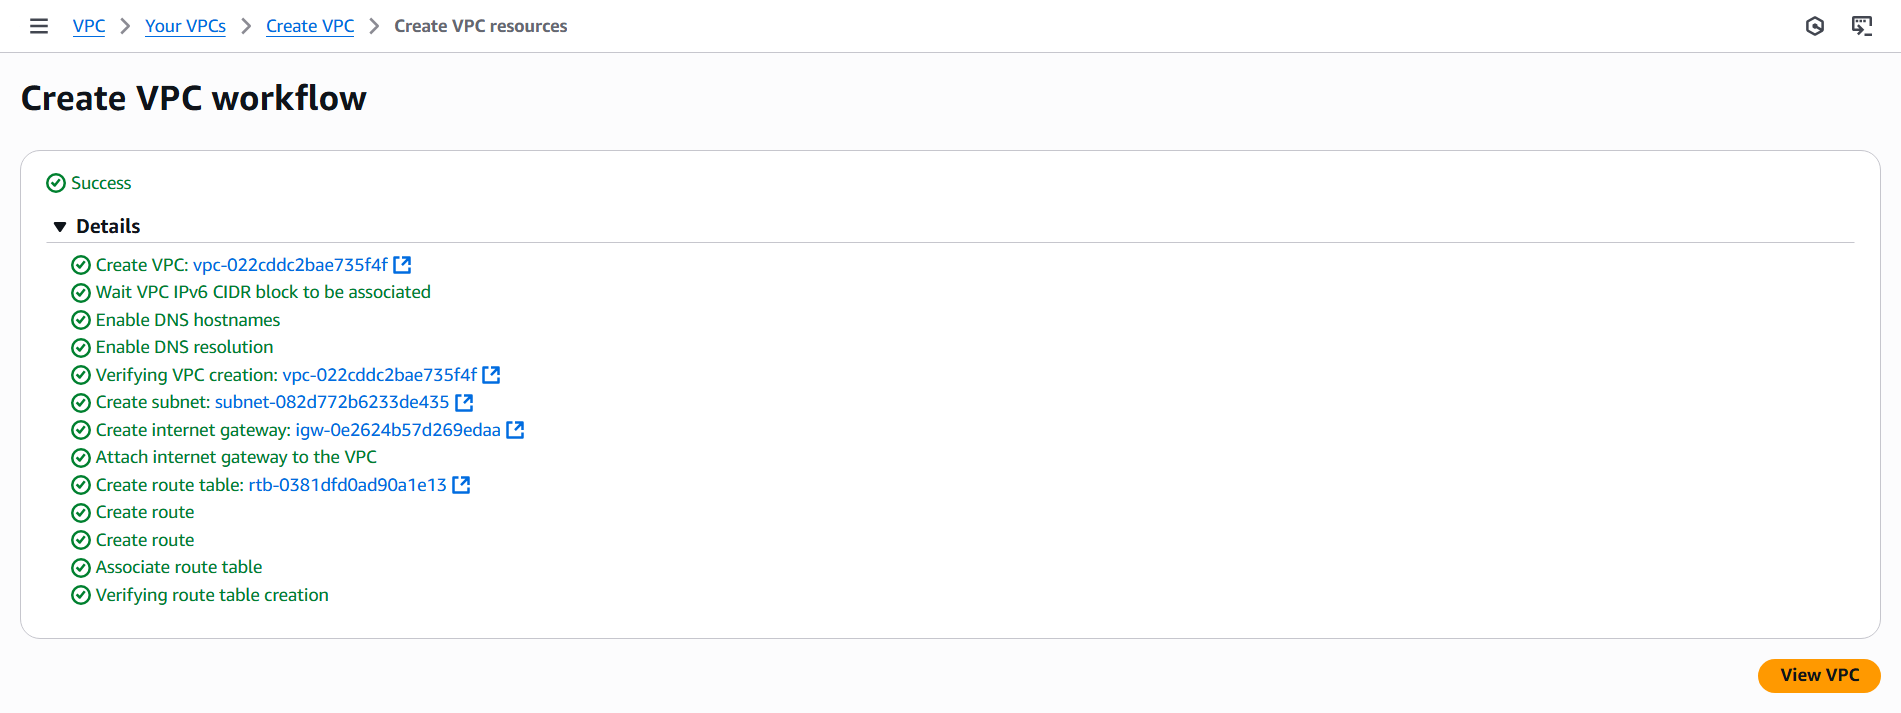Open vpc-022cddc2bae735f4f link in Create VPC row
The height and width of the screenshot is (713, 1901).
(290, 265)
